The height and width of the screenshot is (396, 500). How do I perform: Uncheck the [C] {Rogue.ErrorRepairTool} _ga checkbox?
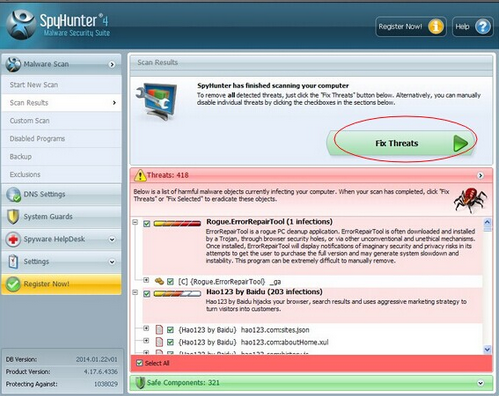coord(170,282)
